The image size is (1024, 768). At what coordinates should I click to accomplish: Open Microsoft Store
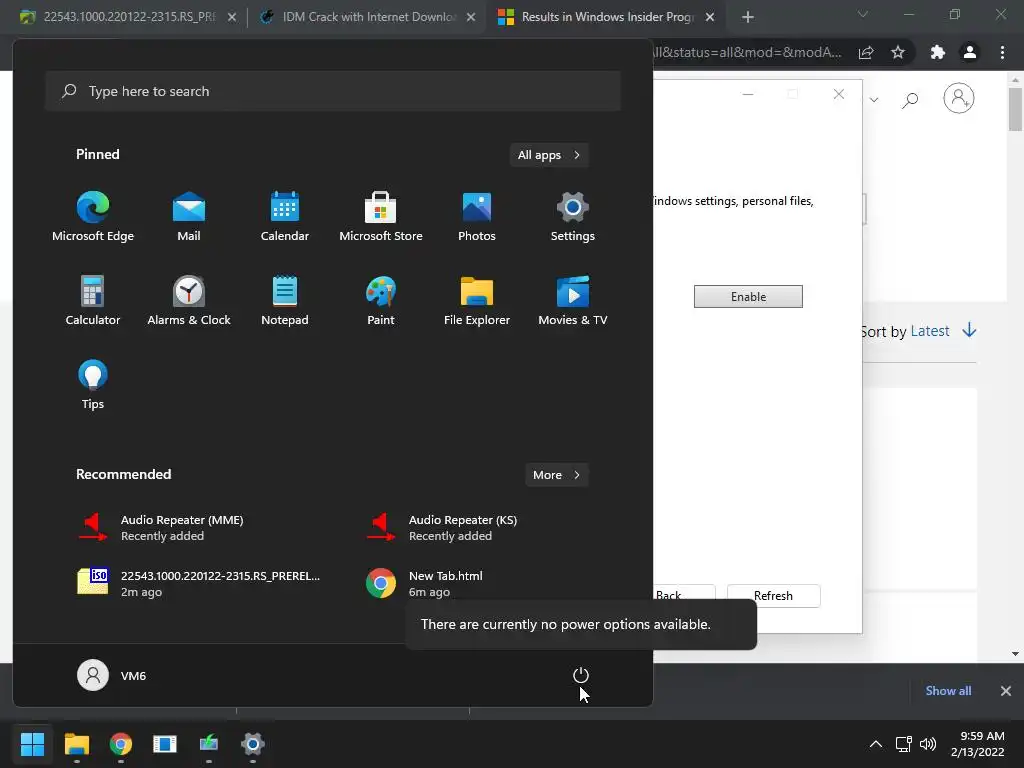pyautogui.click(x=381, y=217)
